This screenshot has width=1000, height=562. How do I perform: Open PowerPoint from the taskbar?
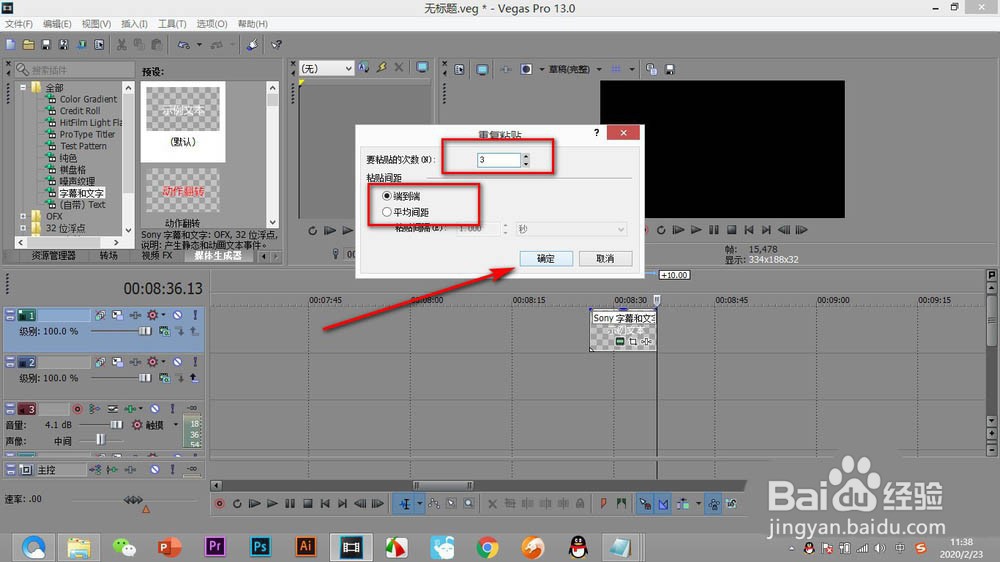click(x=170, y=547)
